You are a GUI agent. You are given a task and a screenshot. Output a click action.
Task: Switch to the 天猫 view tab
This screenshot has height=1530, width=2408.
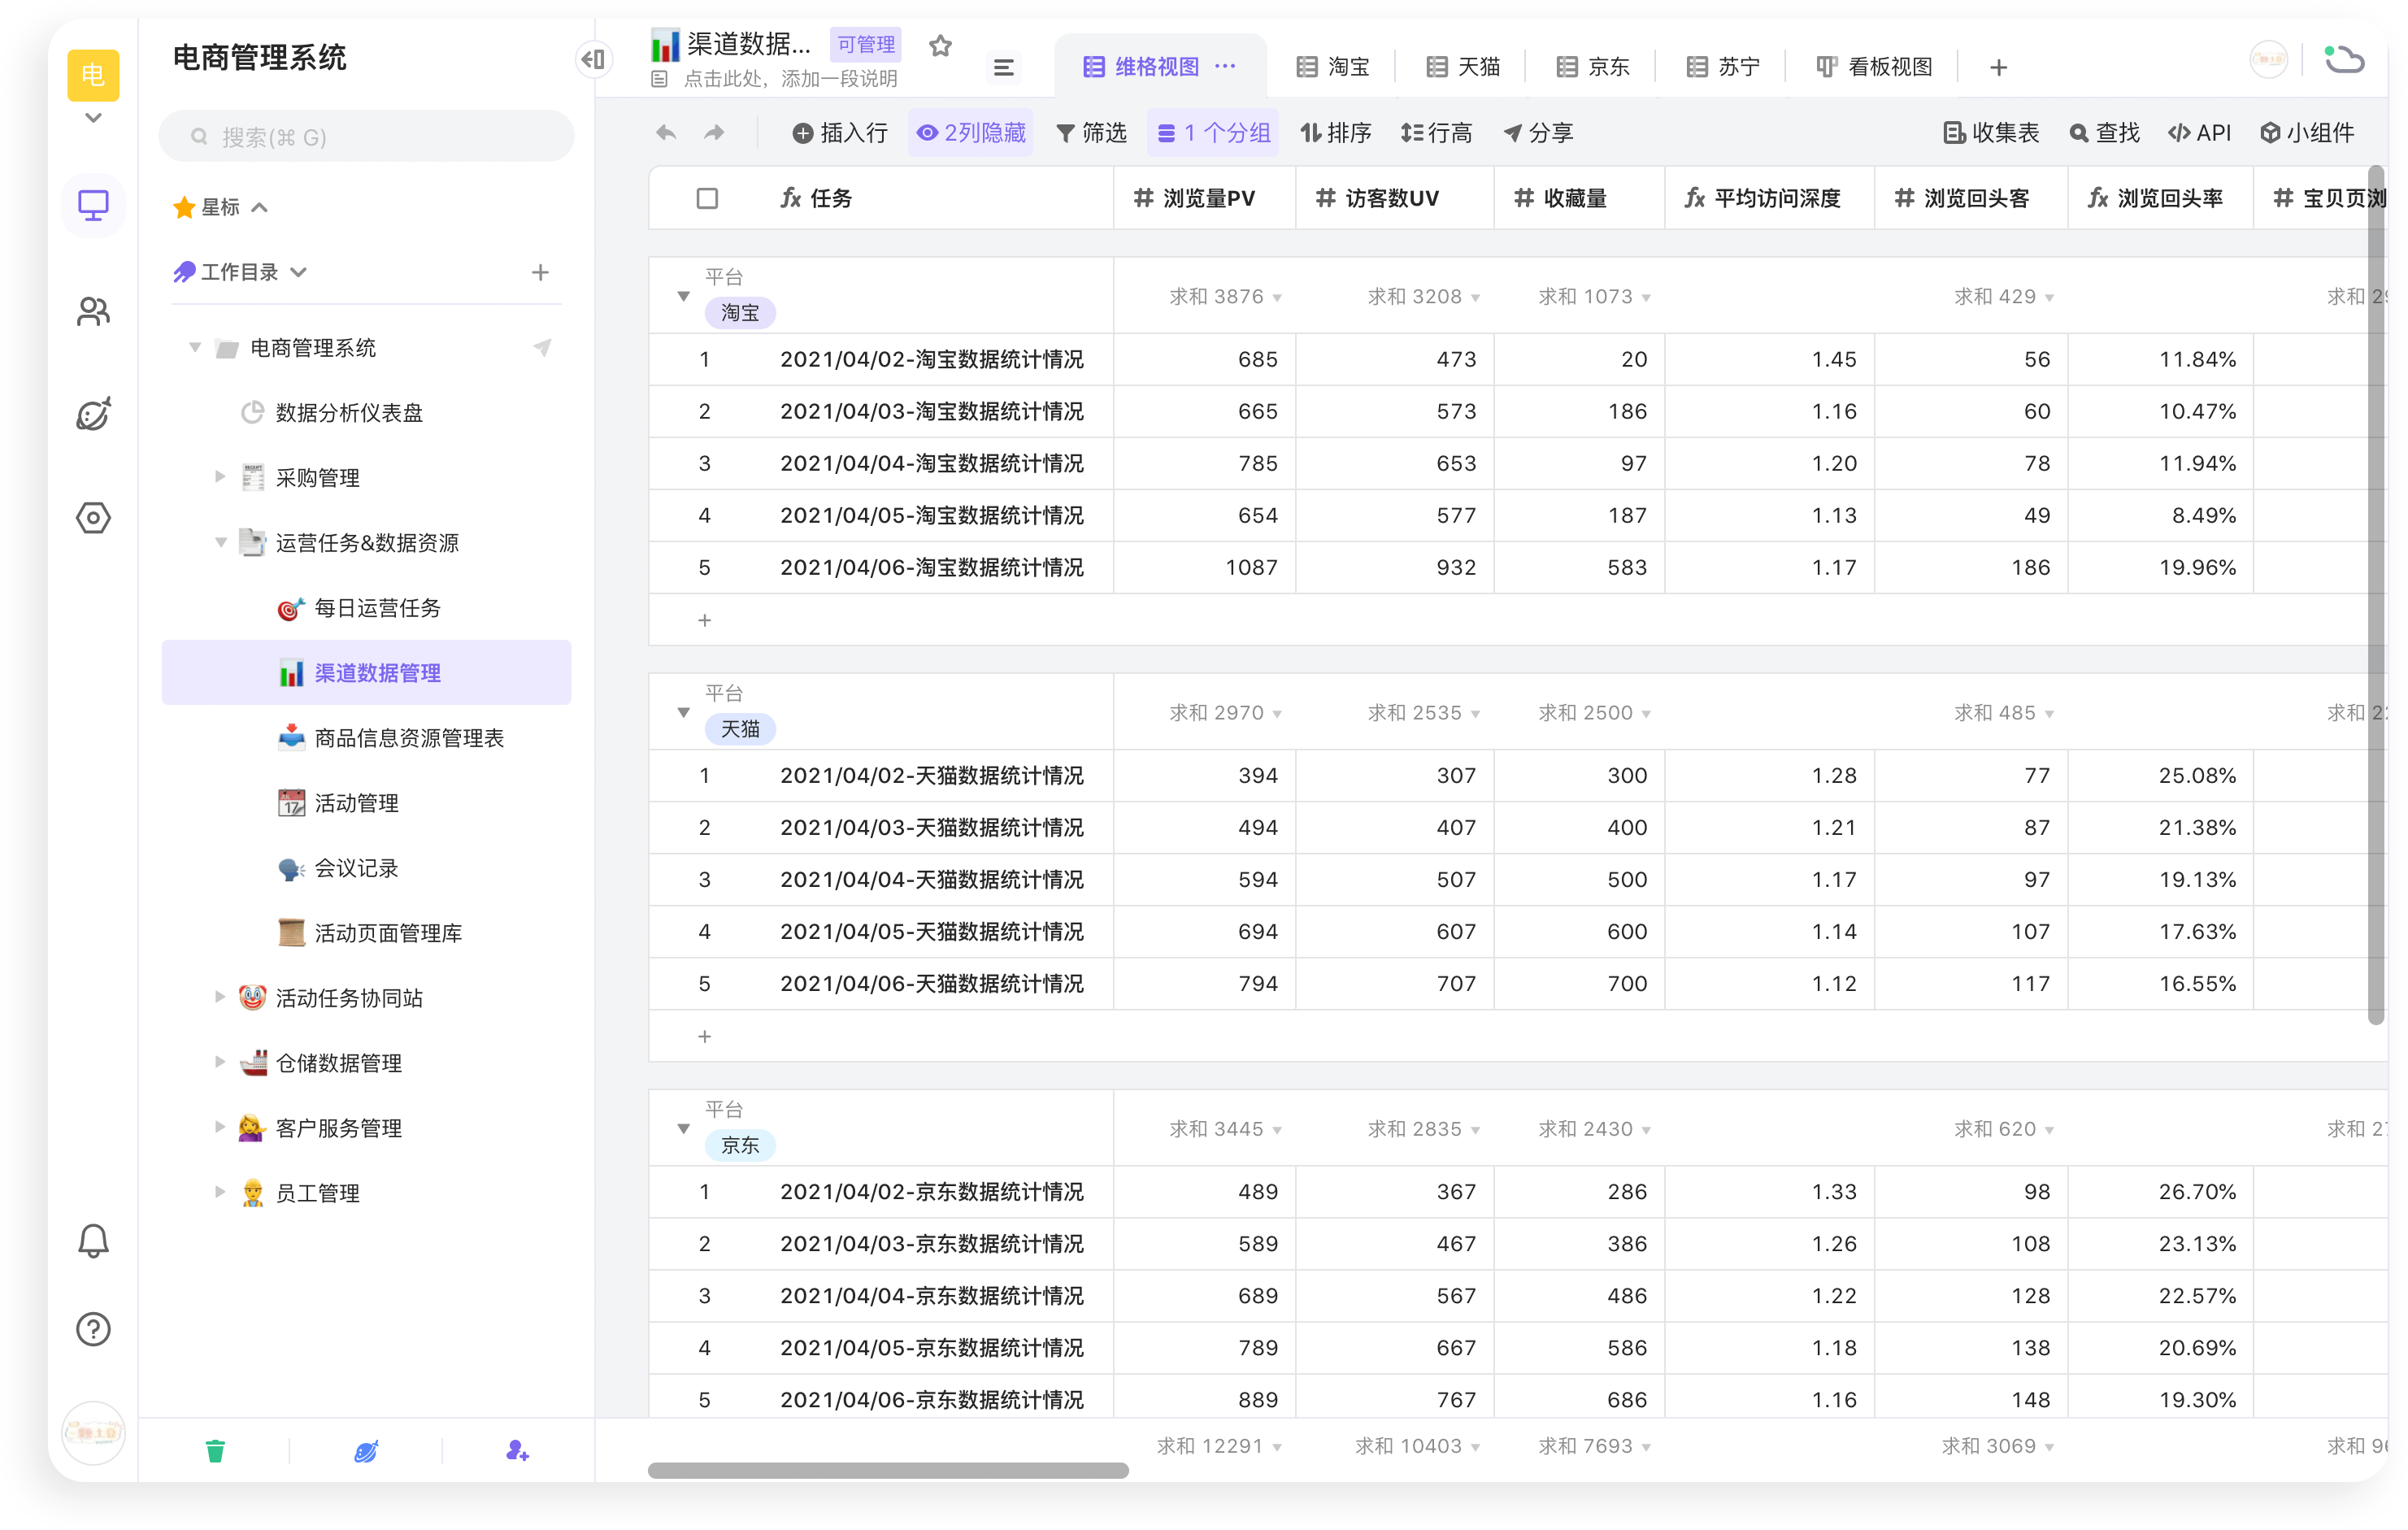pos(1463,67)
